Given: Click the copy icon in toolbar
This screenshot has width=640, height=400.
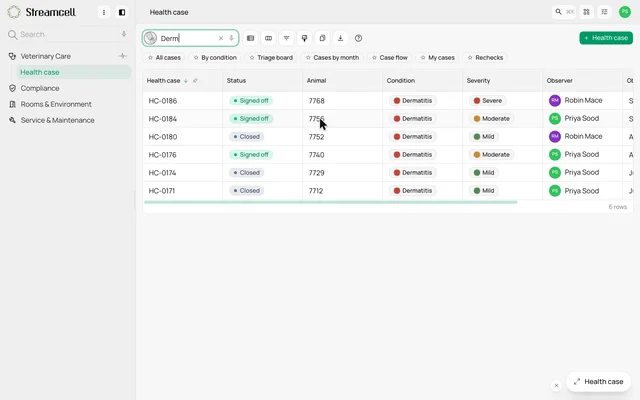Looking at the screenshot, I should coord(322,38).
